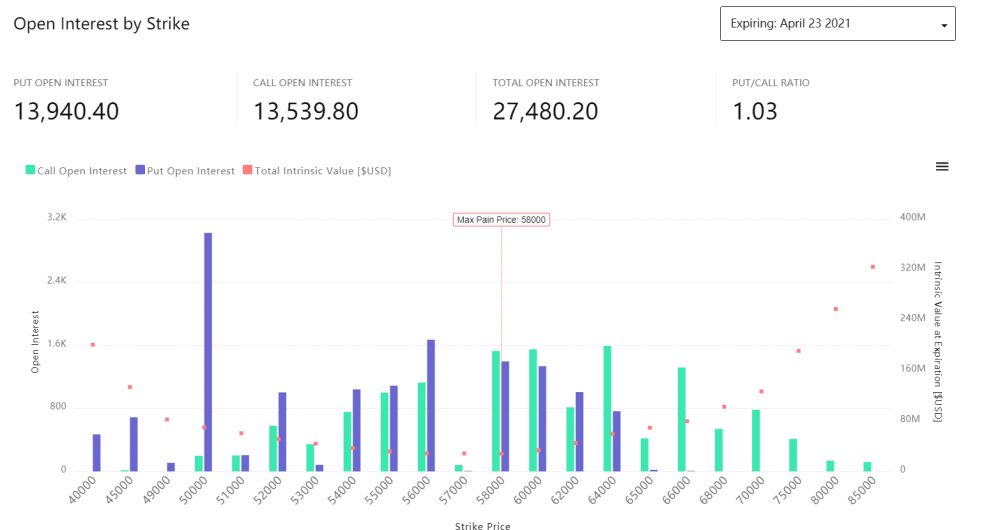Click the expiry dropdown caret arrow
The width and height of the screenshot is (1000, 530).
tap(943, 25)
